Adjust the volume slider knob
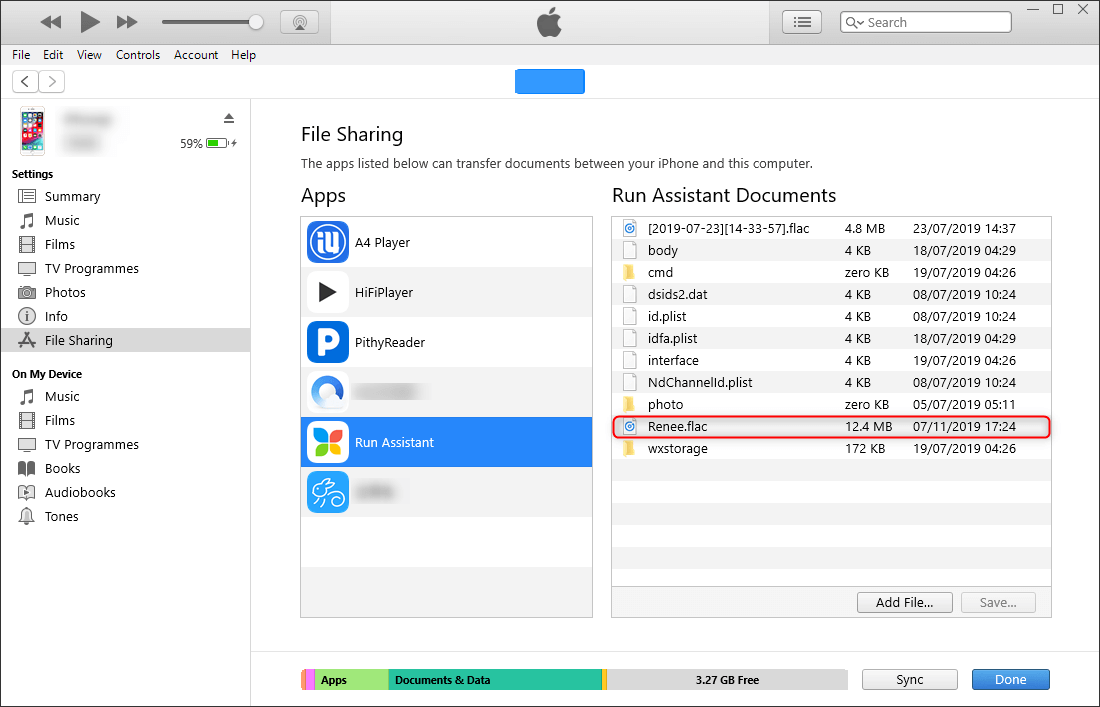Screen dimensions: 1100x707 (256, 22)
